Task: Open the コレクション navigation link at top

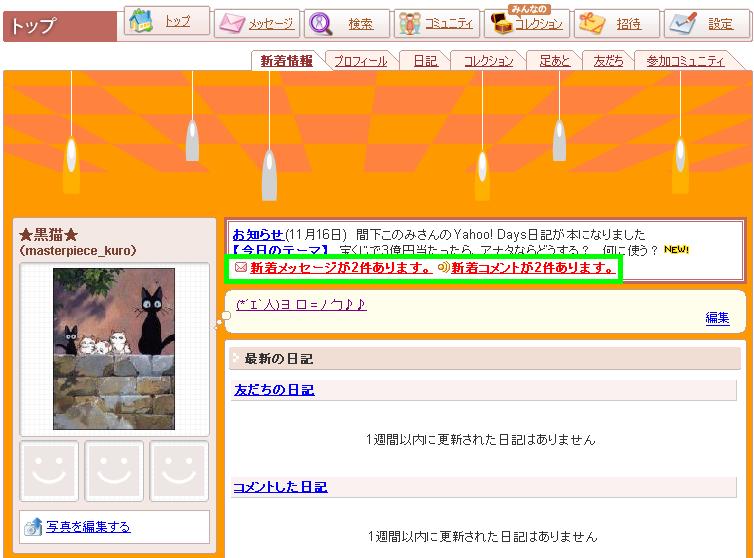Action: [539, 24]
